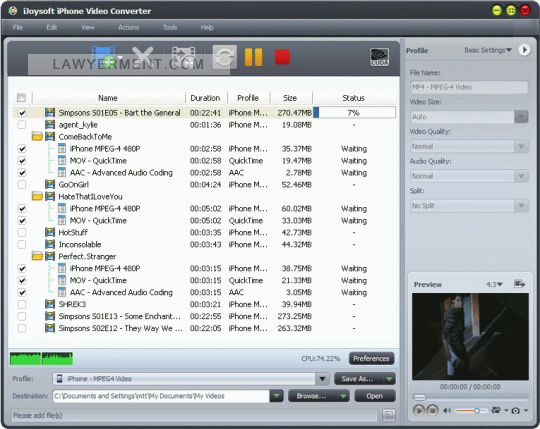Take a preview snapshot with camera icon
The image size is (540, 429).
(x=516, y=410)
